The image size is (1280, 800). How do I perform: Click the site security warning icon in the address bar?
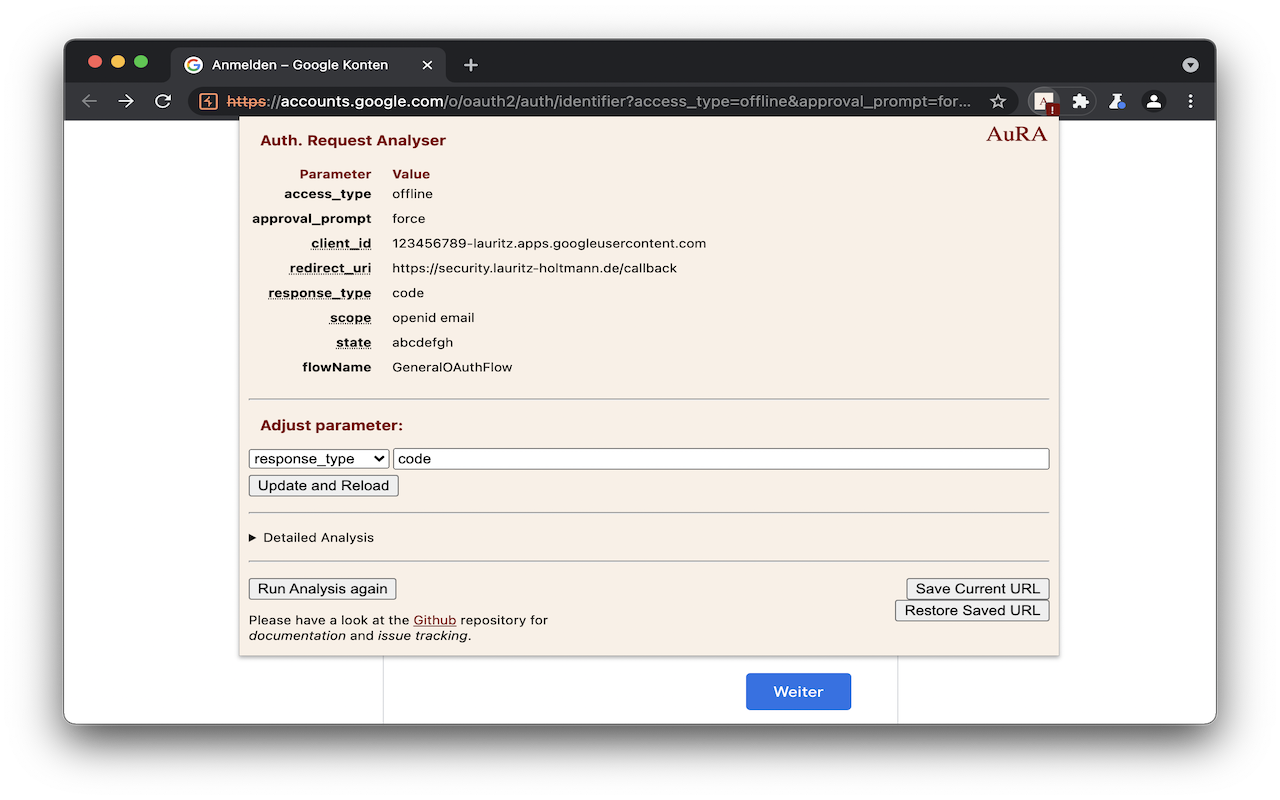click(x=208, y=101)
